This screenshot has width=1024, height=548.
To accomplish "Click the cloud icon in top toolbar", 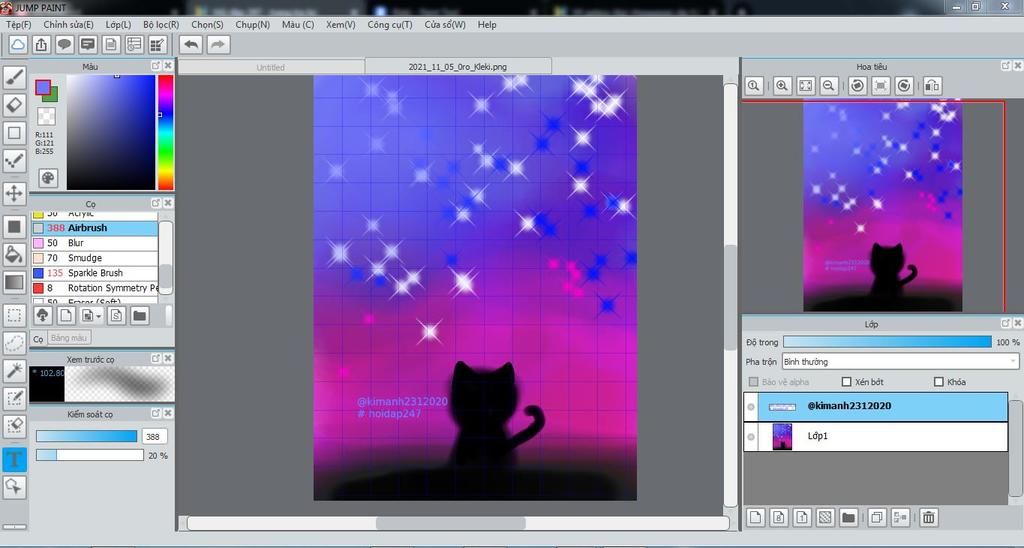I will pos(18,44).
